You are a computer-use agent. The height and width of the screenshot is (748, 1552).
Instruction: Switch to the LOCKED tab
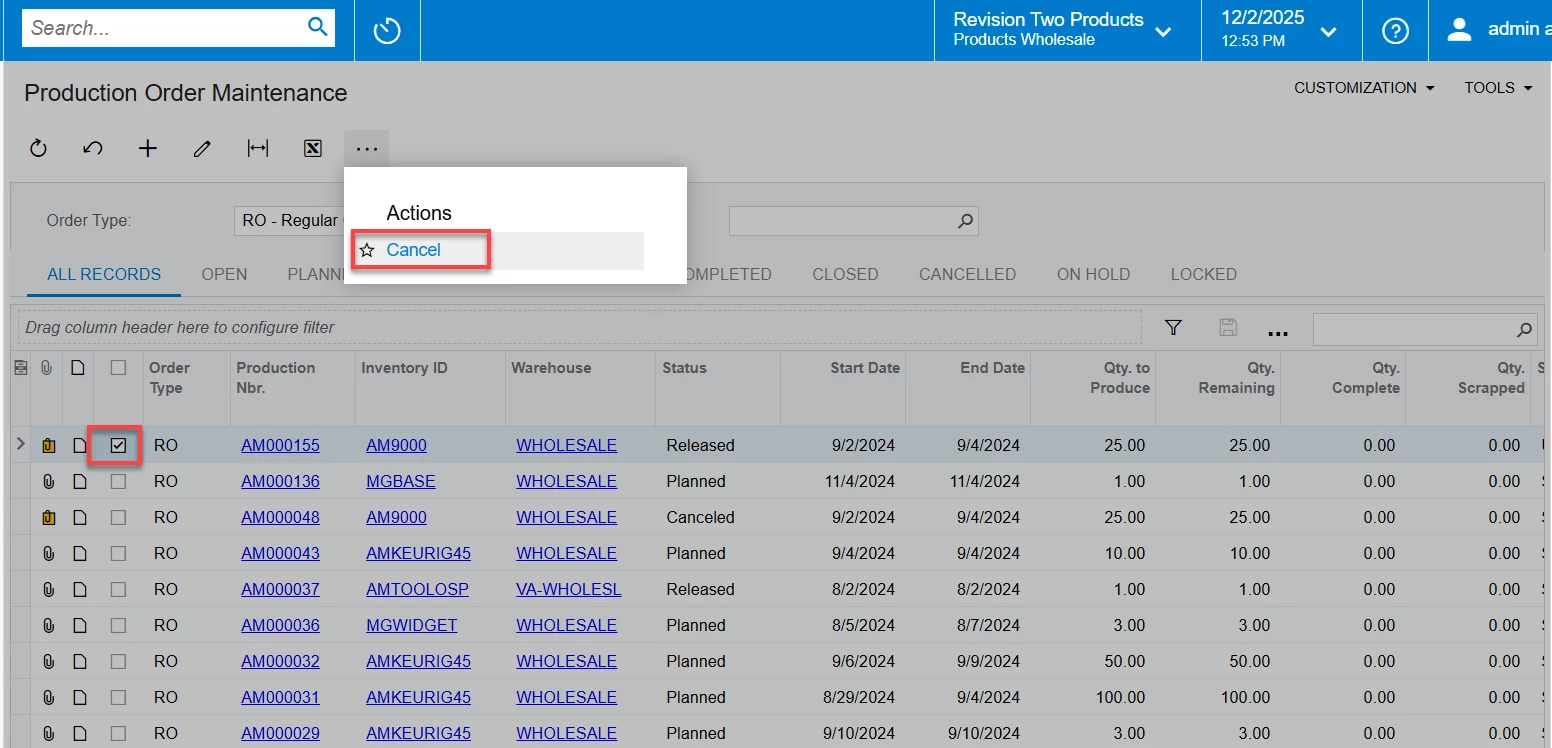pyautogui.click(x=1203, y=274)
